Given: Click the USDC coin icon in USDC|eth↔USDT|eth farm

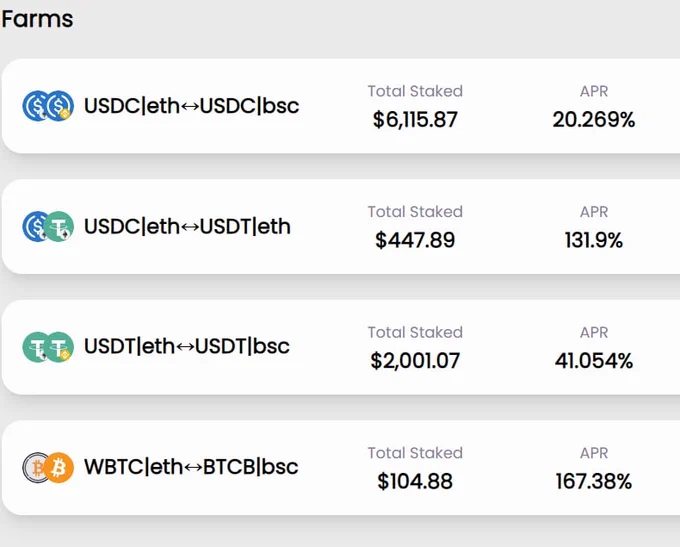Looking at the screenshot, I should 35,226.
